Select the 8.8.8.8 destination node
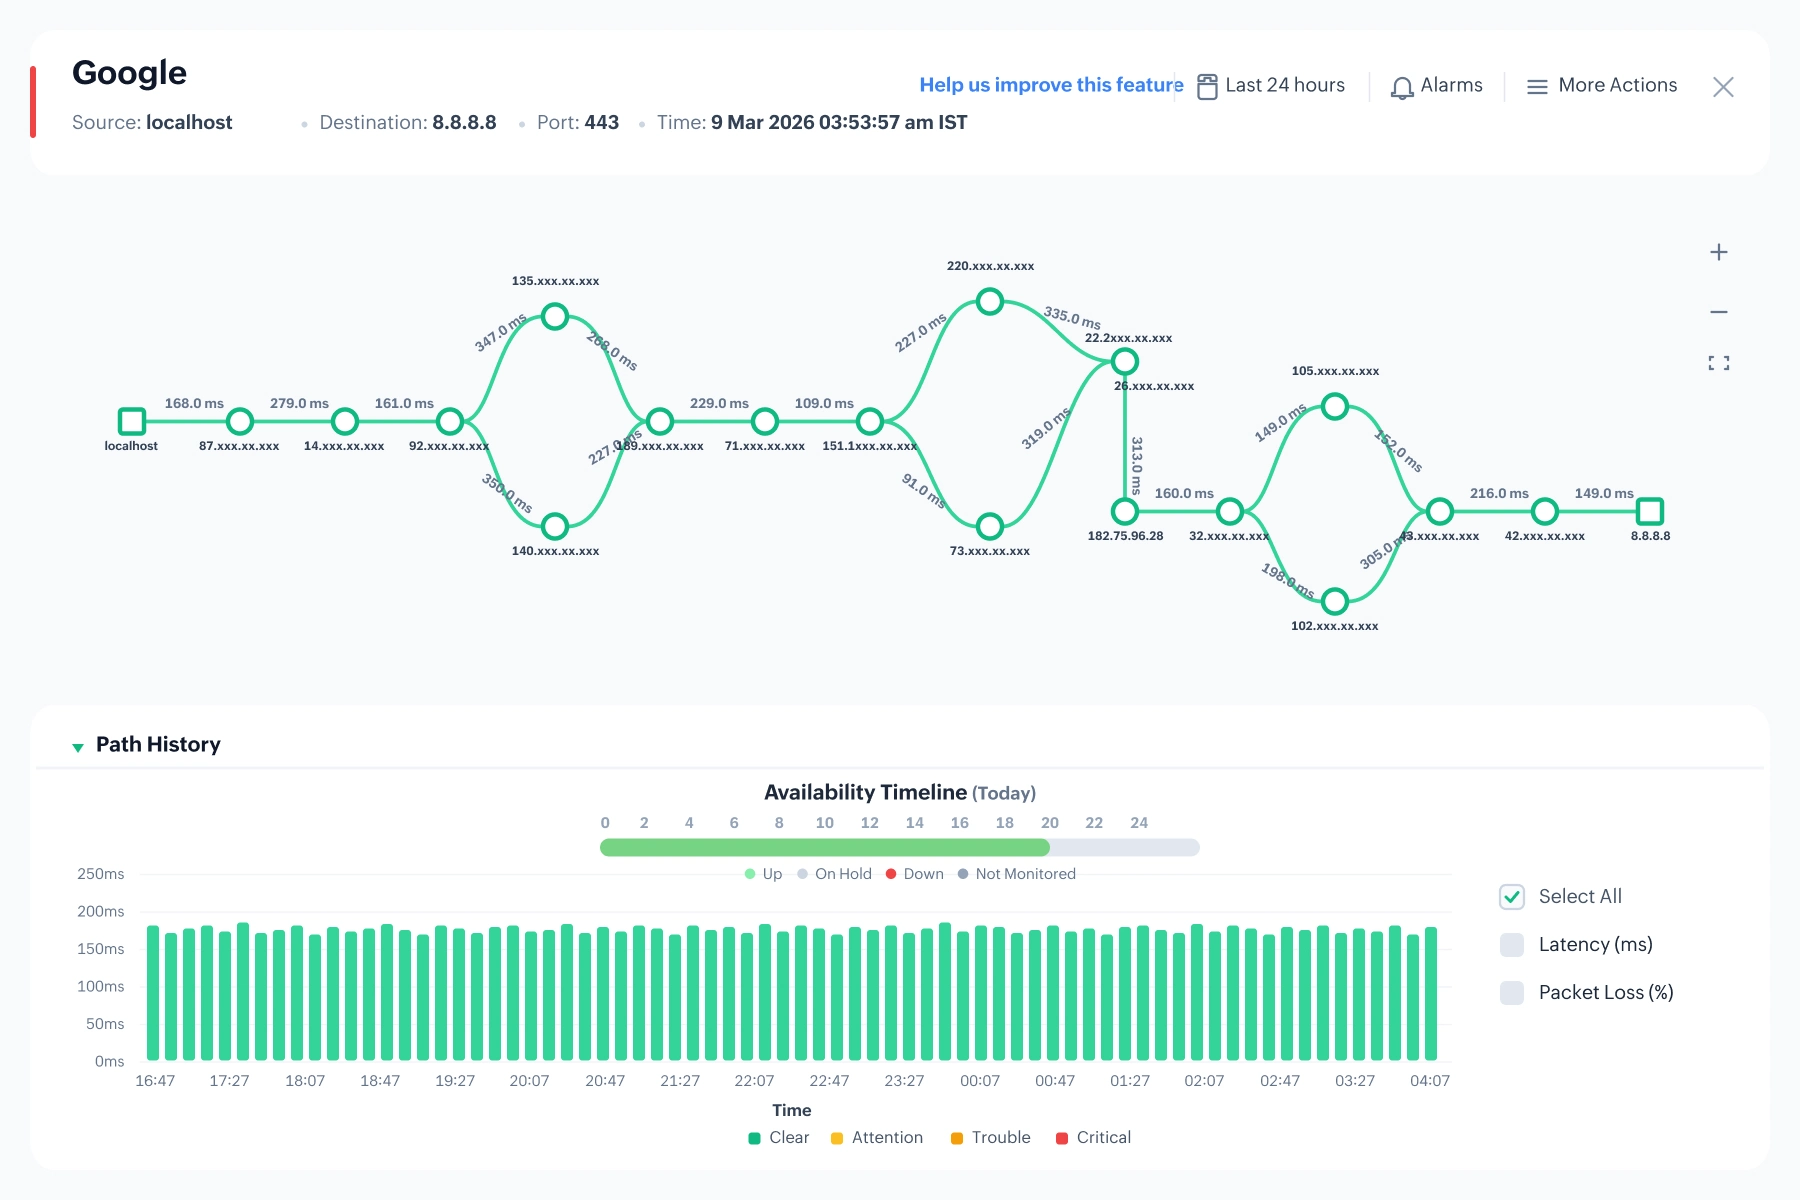 1650,511
